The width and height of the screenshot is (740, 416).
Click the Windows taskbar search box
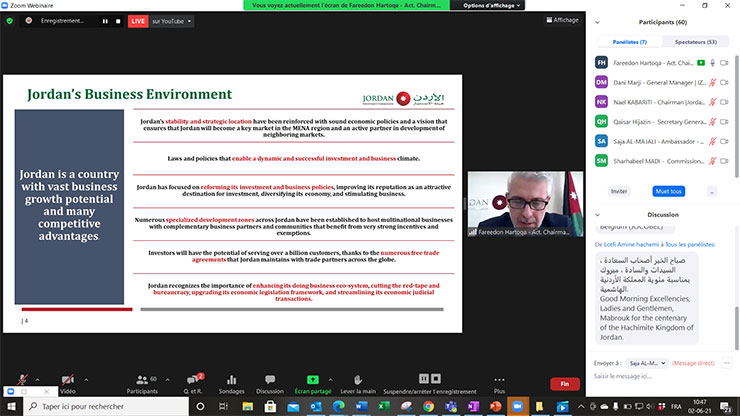(x=106, y=406)
